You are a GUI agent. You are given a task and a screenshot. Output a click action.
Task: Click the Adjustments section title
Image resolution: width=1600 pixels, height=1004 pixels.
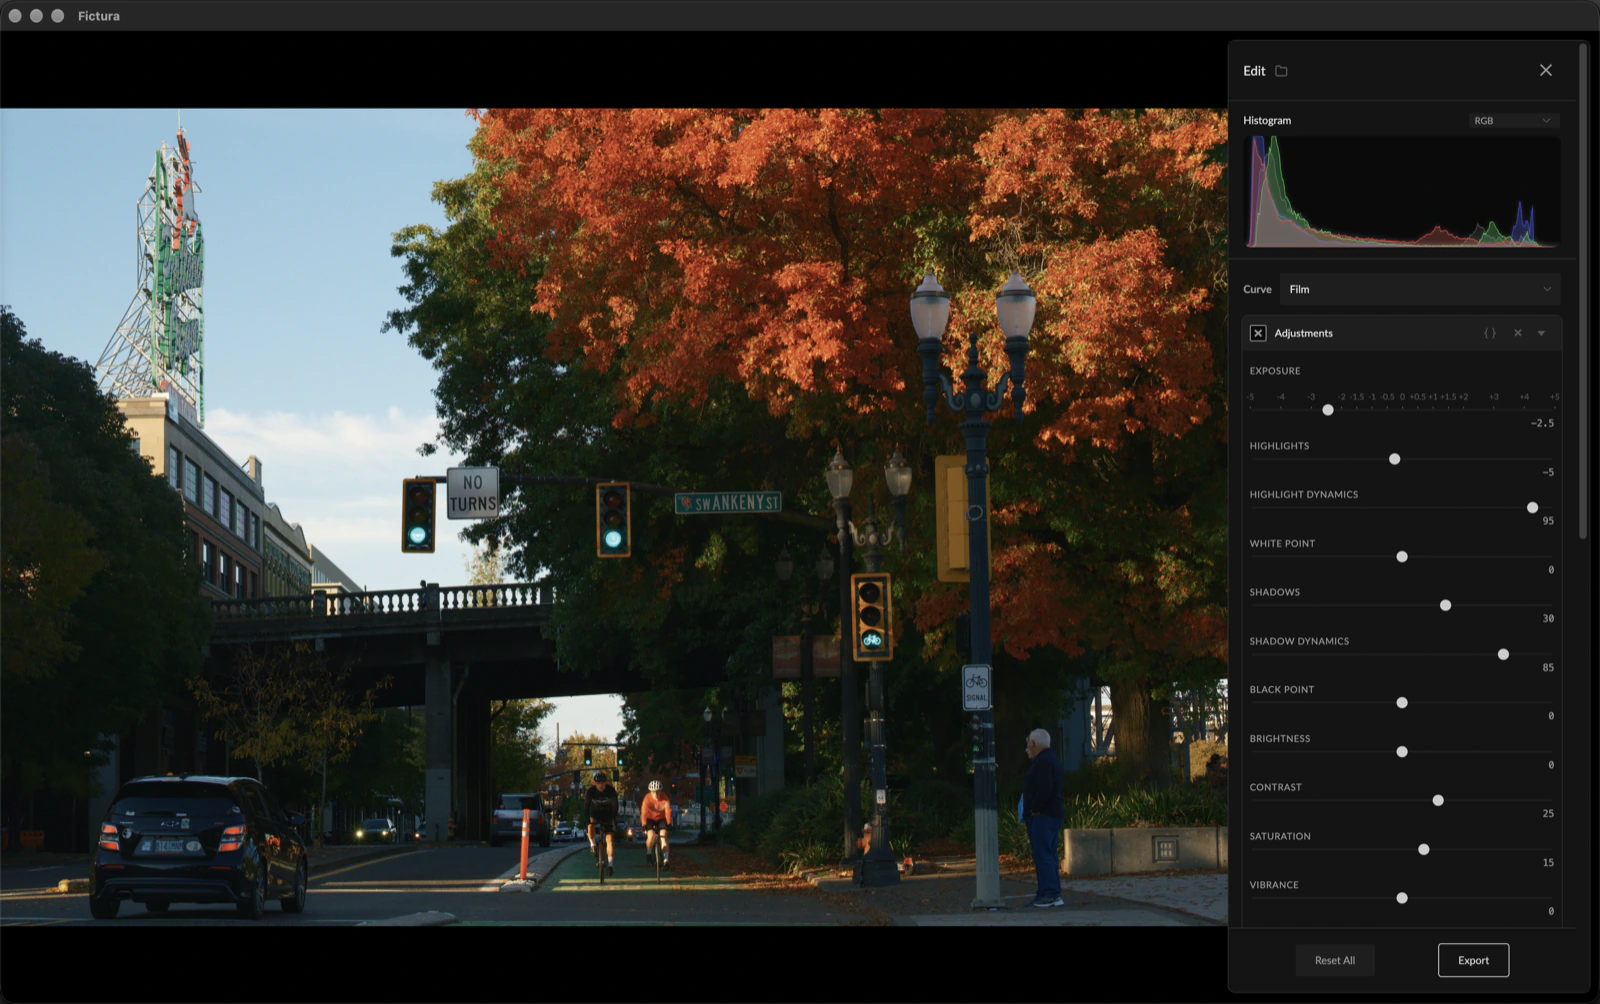tap(1303, 333)
